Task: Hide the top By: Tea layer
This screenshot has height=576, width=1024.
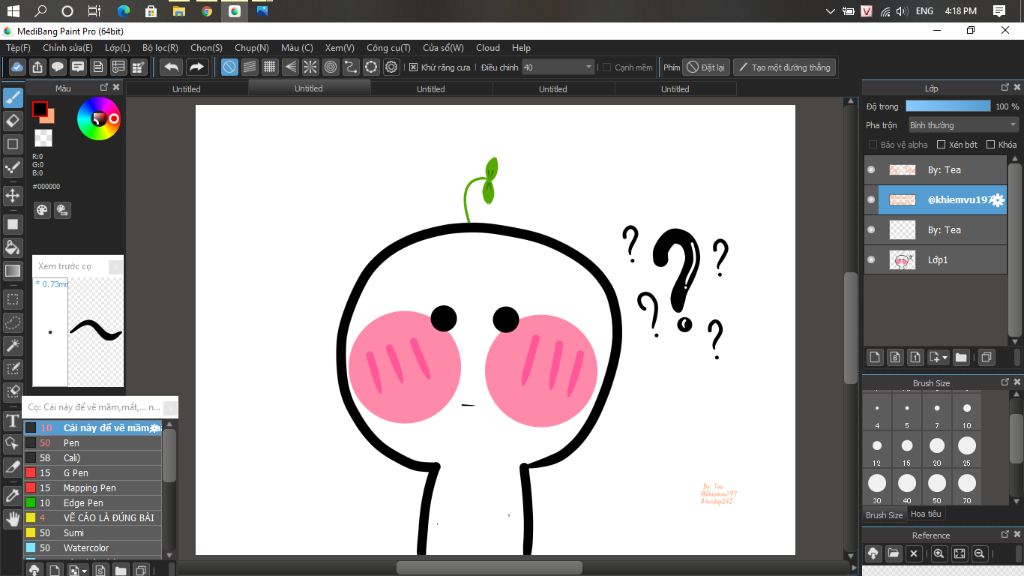Action: (871, 170)
